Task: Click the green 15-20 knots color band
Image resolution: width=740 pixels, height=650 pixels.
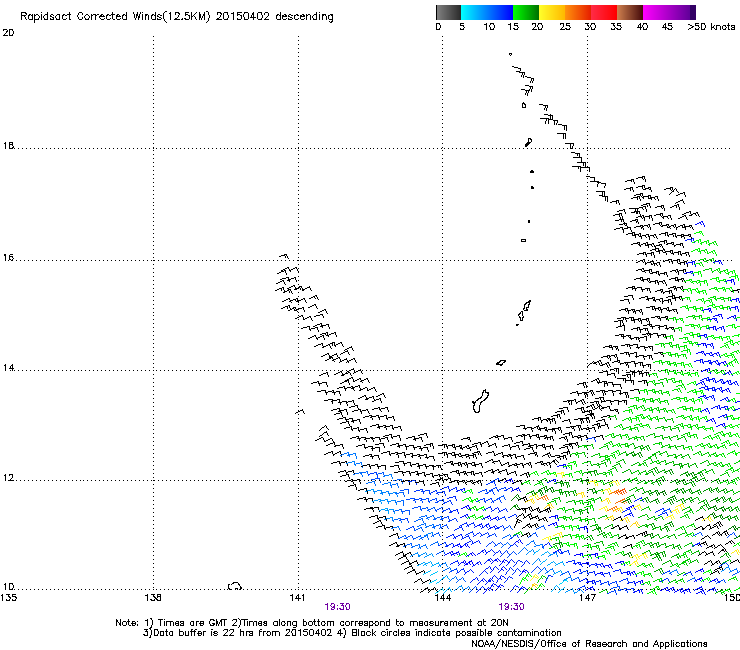Action: tap(526, 12)
